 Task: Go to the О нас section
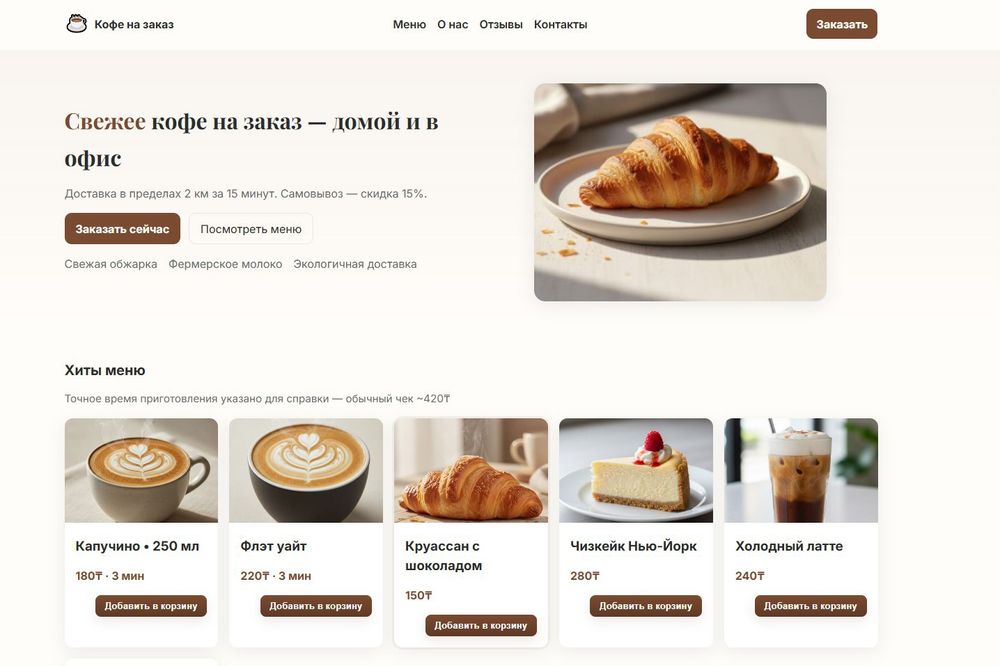click(452, 24)
